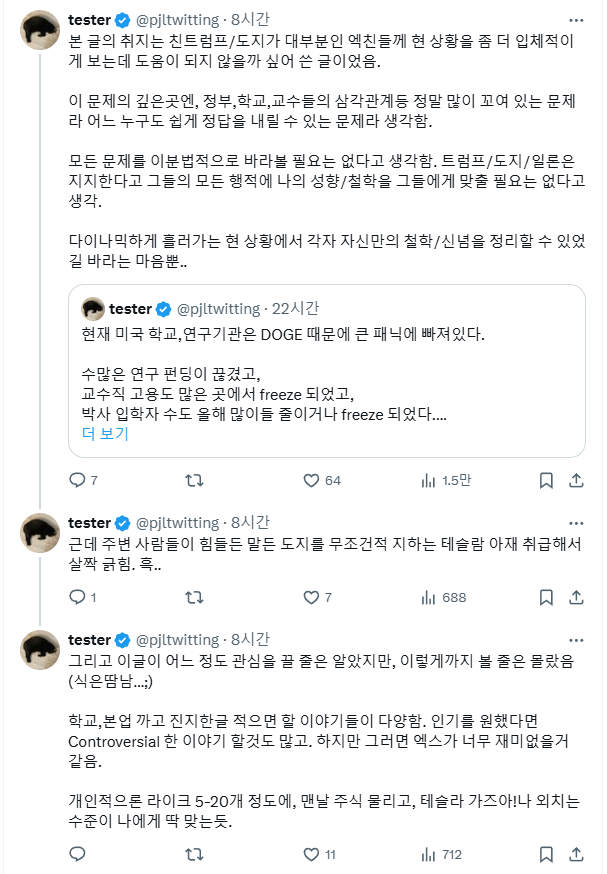This screenshot has width=607, height=874.
Task: Open the 8시간 timestamp of second tweet
Action: (249, 522)
